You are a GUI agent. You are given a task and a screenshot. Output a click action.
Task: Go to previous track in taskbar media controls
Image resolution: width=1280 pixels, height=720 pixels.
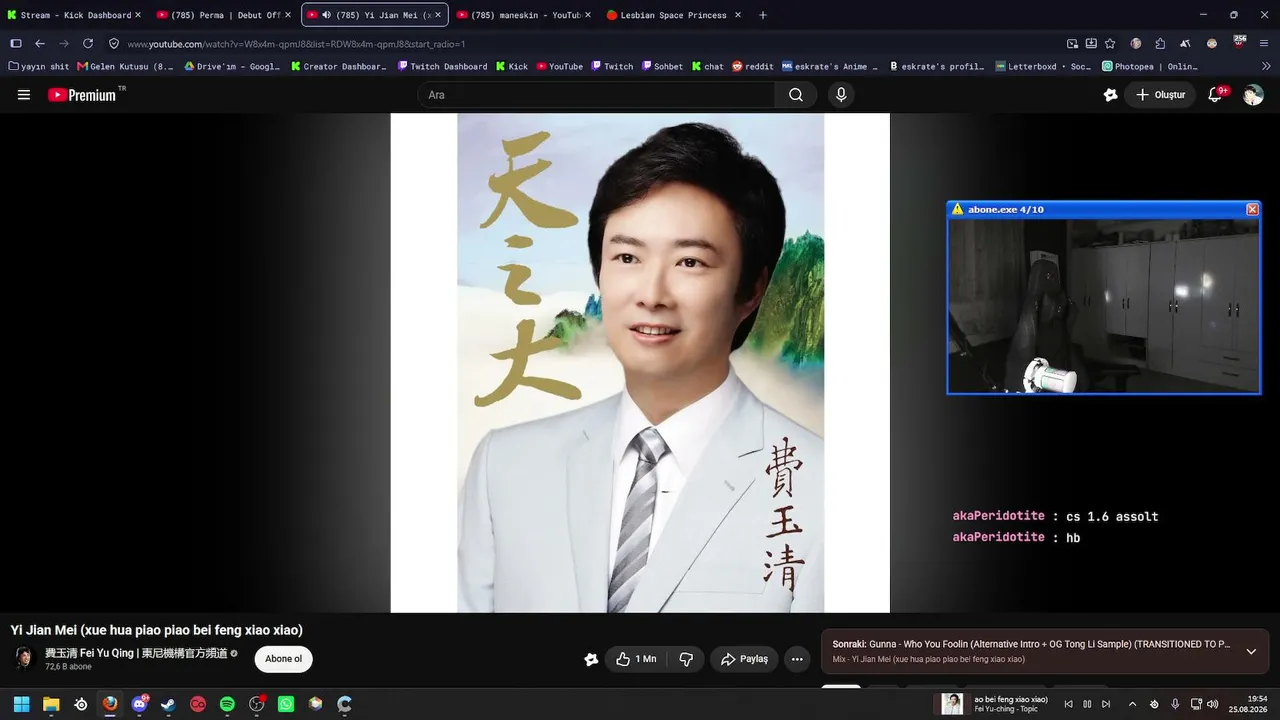coord(1068,704)
